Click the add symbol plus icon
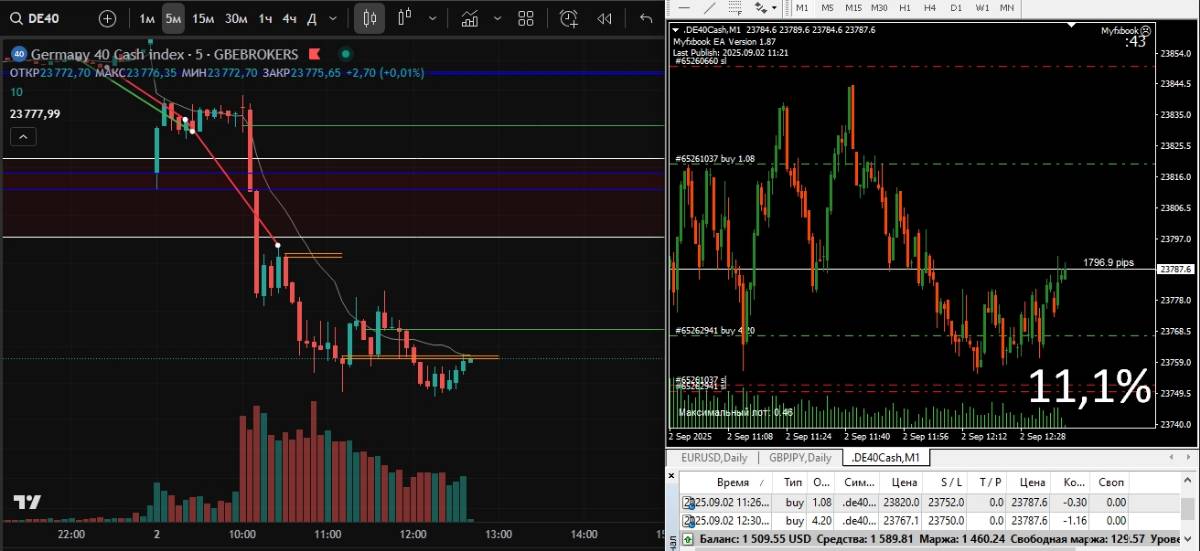 107,18
